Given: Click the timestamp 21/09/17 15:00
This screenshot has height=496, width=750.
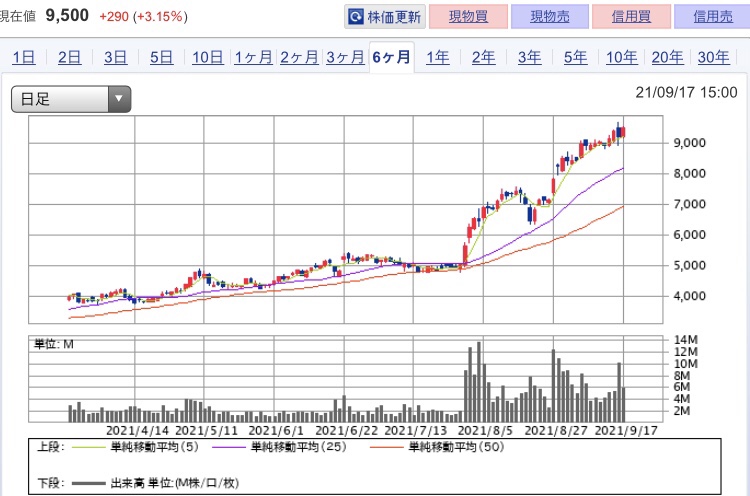Looking at the screenshot, I should click(686, 92).
